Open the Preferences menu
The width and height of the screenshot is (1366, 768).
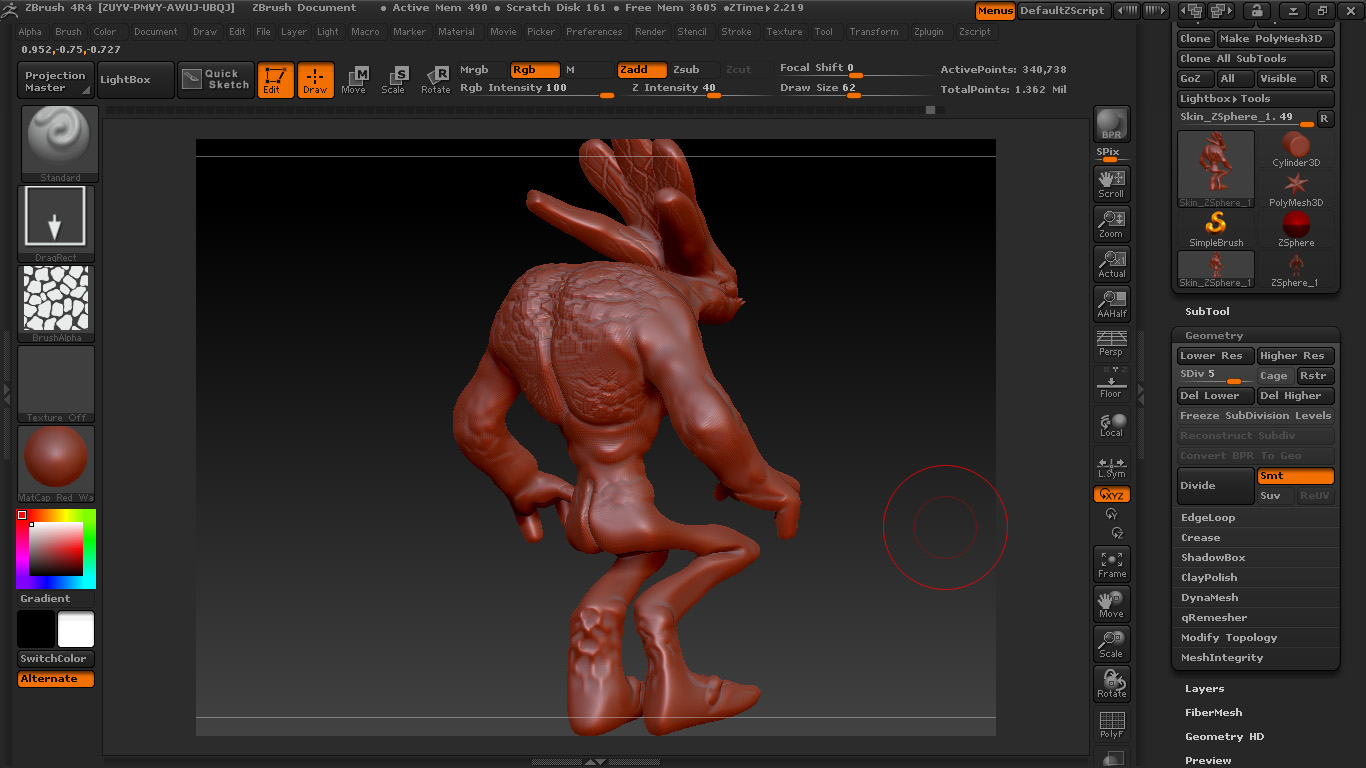tap(594, 32)
